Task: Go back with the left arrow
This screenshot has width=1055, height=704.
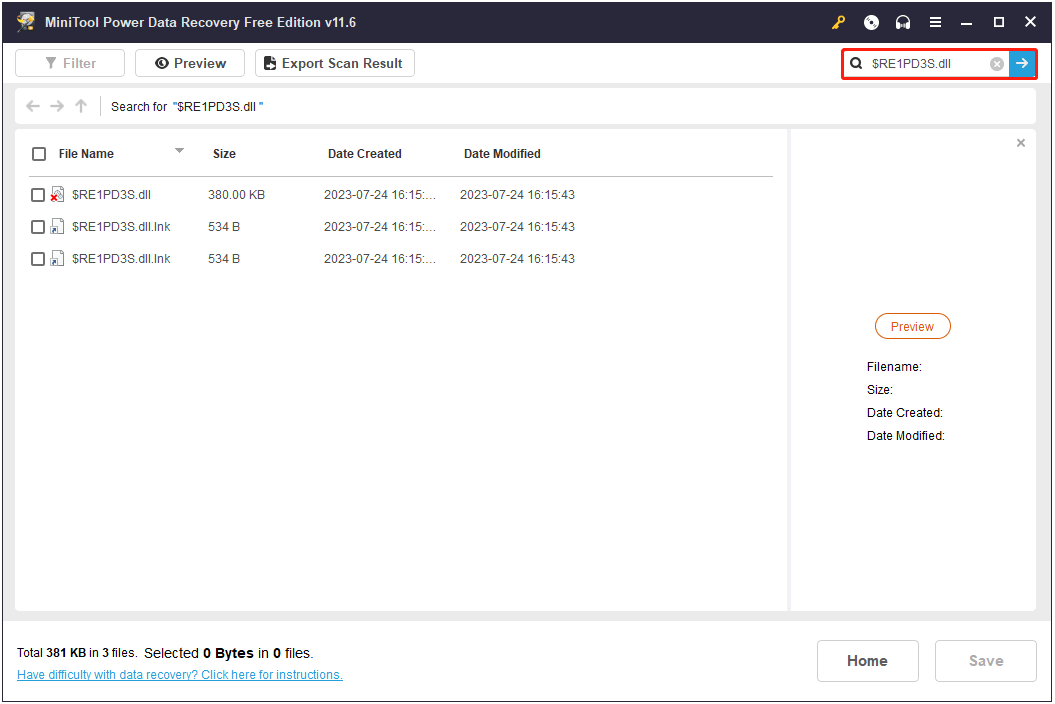Action: pyautogui.click(x=32, y=106)
